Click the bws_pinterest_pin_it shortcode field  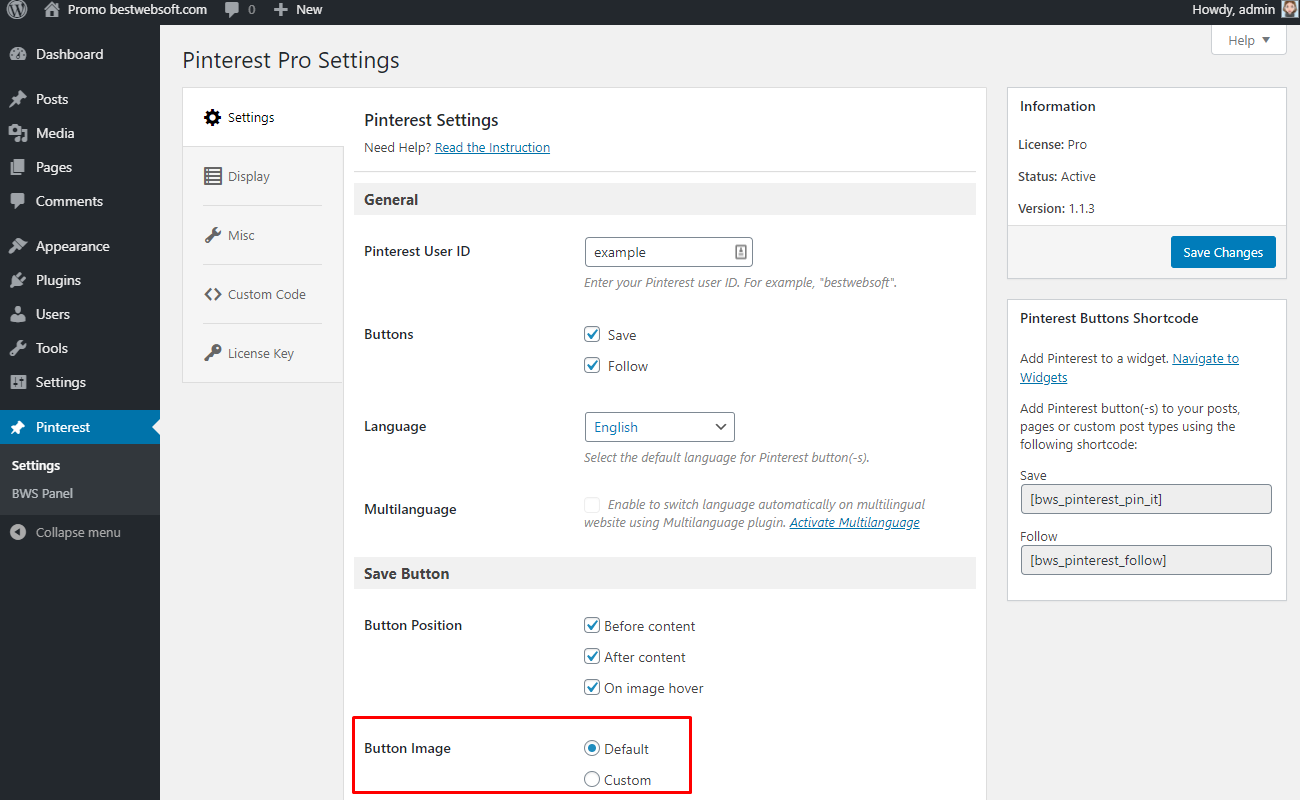coord(1146,499)
